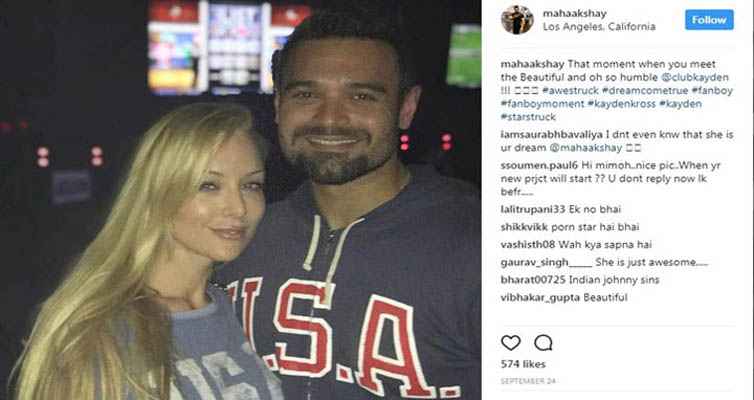Image resolution: width=754 pixels, height=400 pixels.
Task: Open the @clubkayden mention
Action: [x=695, y=77]
